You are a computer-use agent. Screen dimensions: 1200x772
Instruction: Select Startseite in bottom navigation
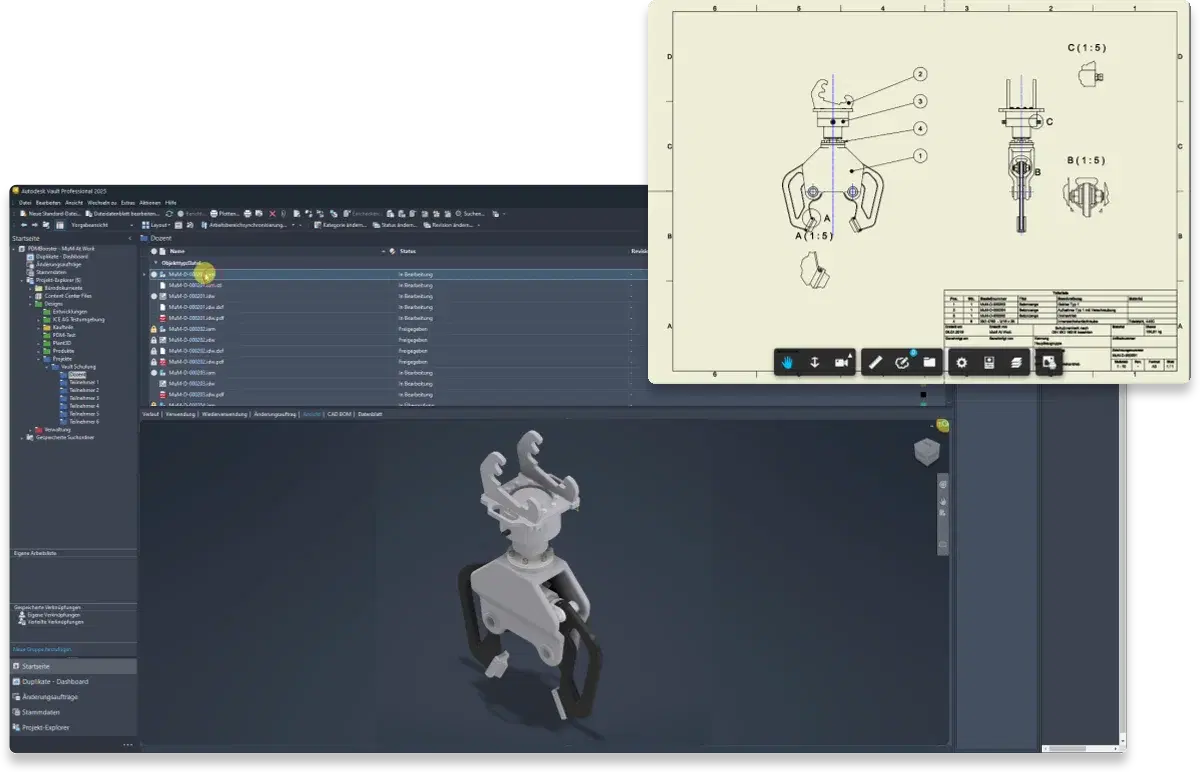73,666
